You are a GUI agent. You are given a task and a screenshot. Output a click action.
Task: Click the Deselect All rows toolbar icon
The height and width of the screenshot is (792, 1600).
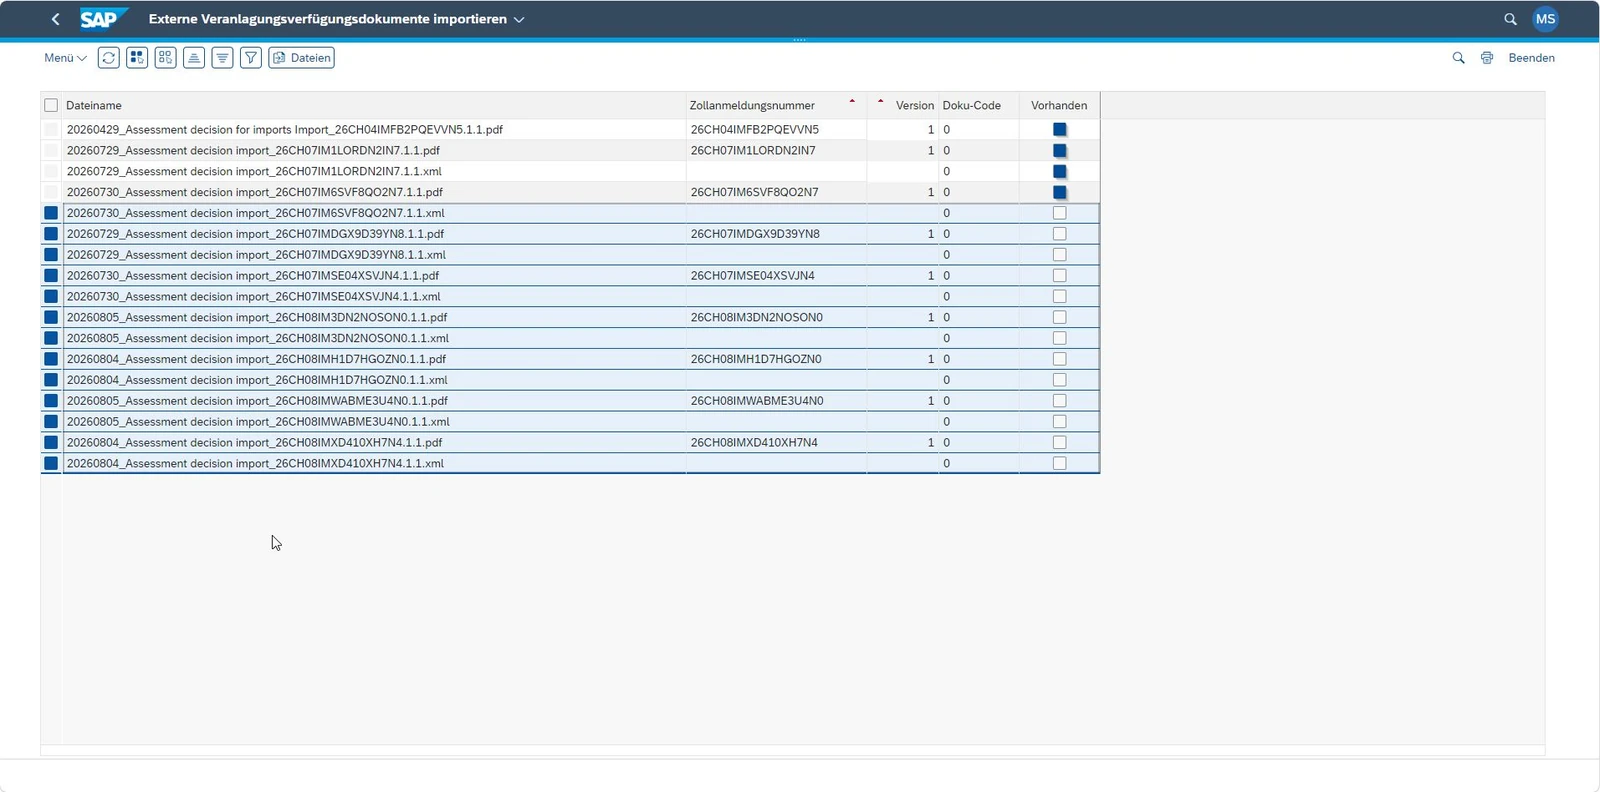click(166, 58)
